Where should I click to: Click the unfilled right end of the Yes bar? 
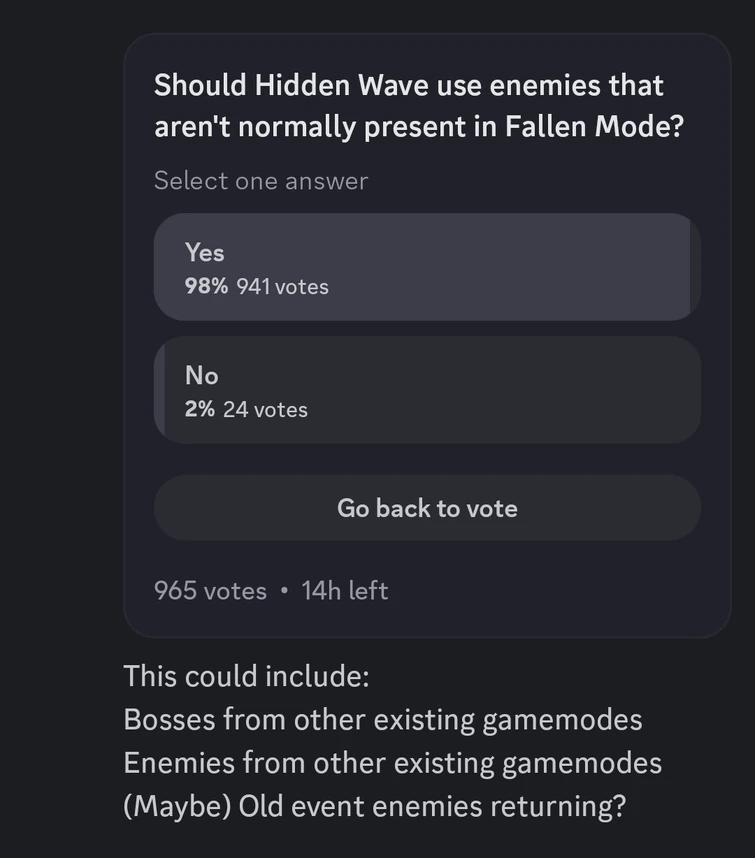(695, 267)
